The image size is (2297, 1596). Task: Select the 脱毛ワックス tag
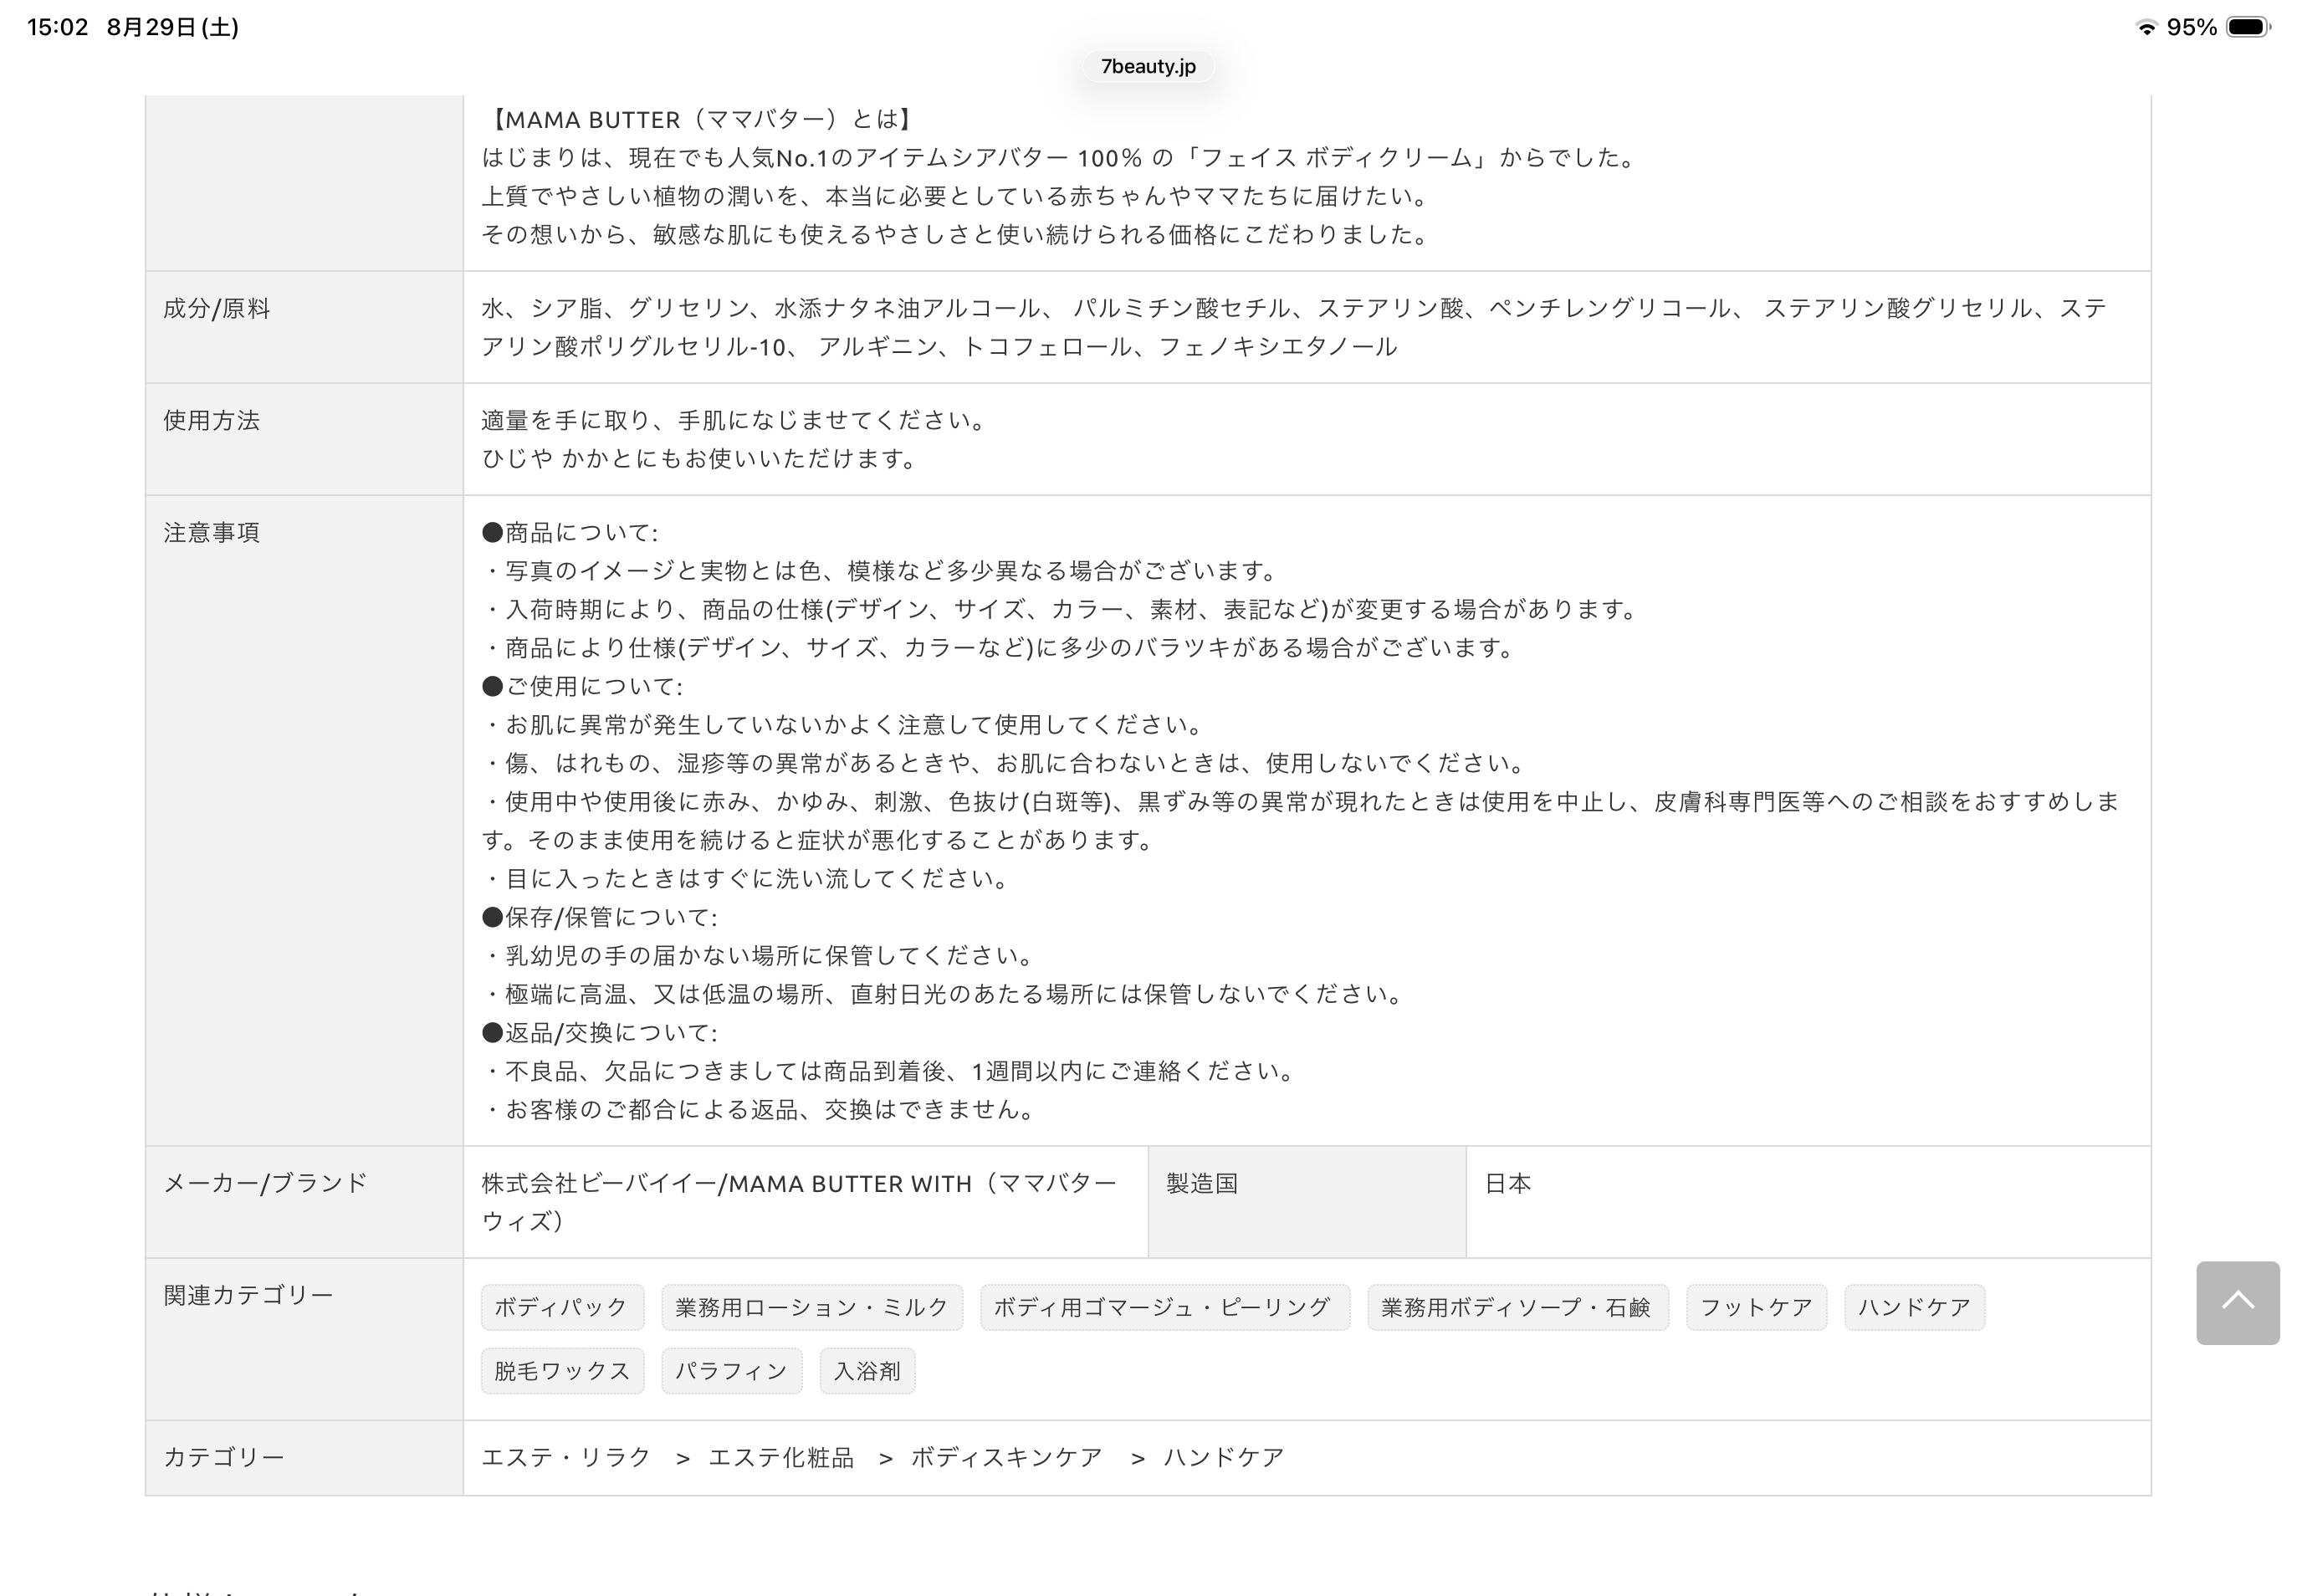point(561,1370)
